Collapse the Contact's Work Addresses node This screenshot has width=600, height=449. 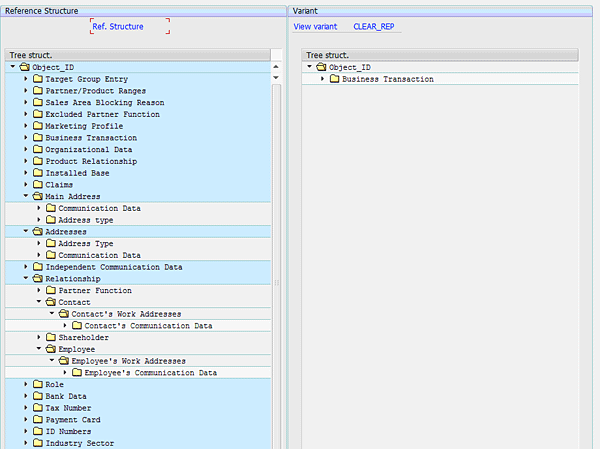tap(52, 313)
